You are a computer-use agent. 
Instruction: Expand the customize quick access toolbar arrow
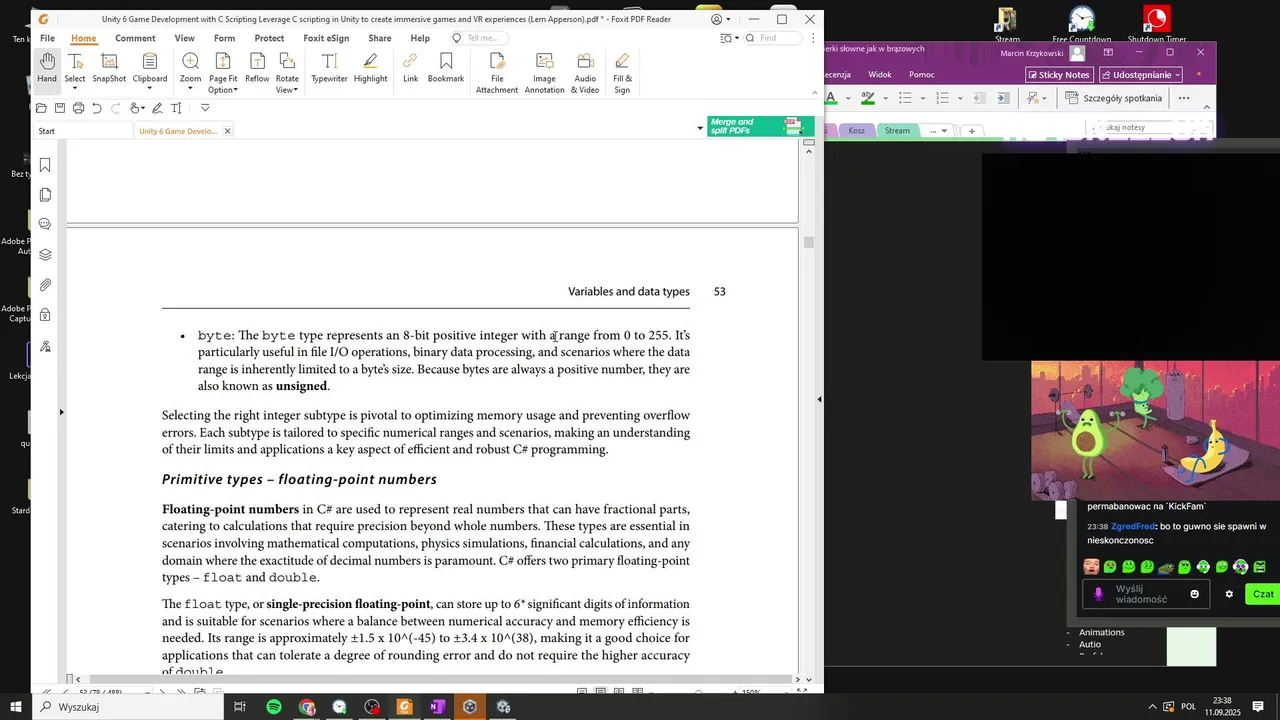click(x=205, y=108)
